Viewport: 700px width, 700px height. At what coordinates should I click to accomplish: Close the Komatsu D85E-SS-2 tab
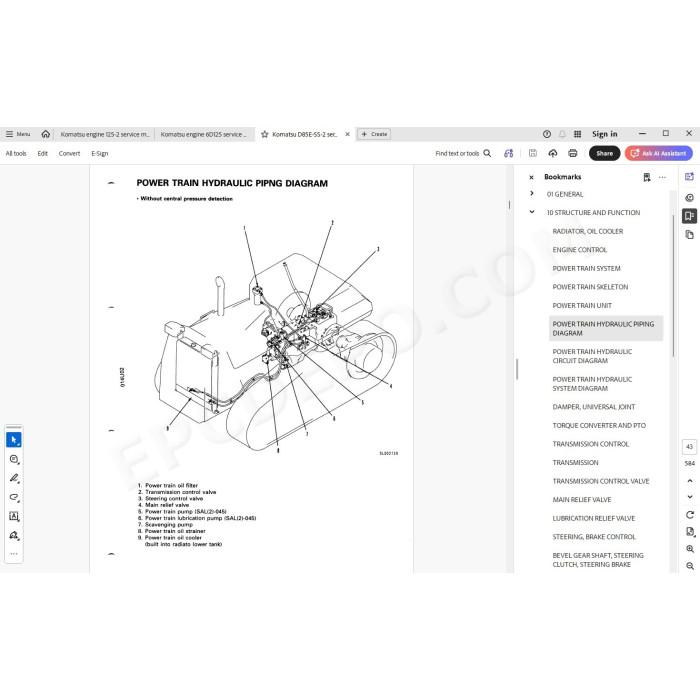click(x=347, y=134)
